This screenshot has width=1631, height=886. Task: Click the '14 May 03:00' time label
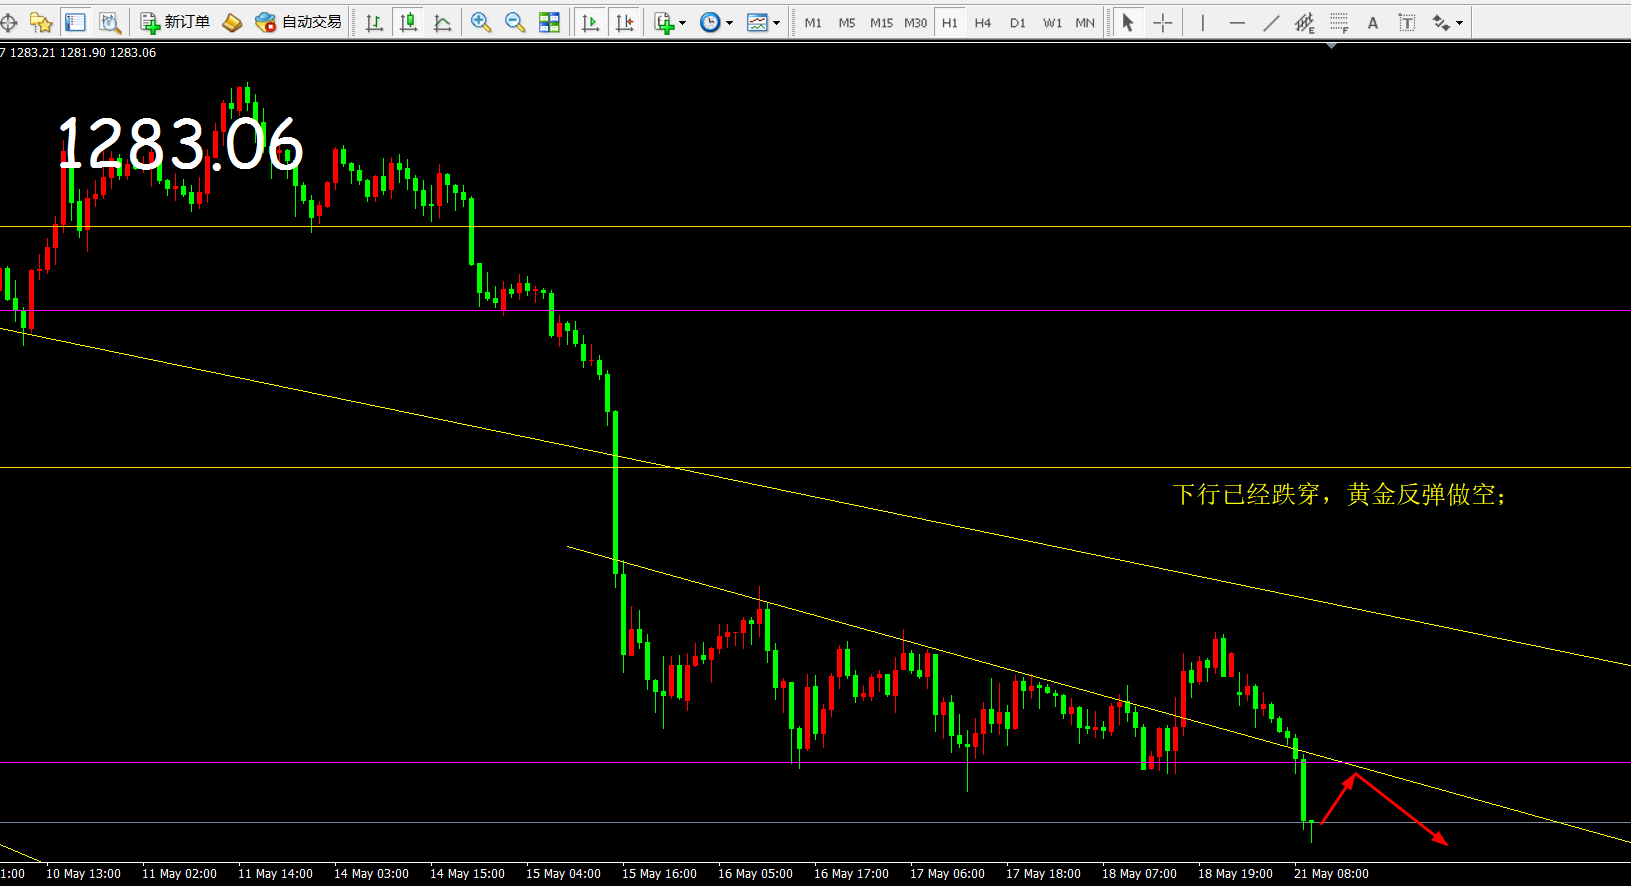pyautogui.click(x=371, y=873)
